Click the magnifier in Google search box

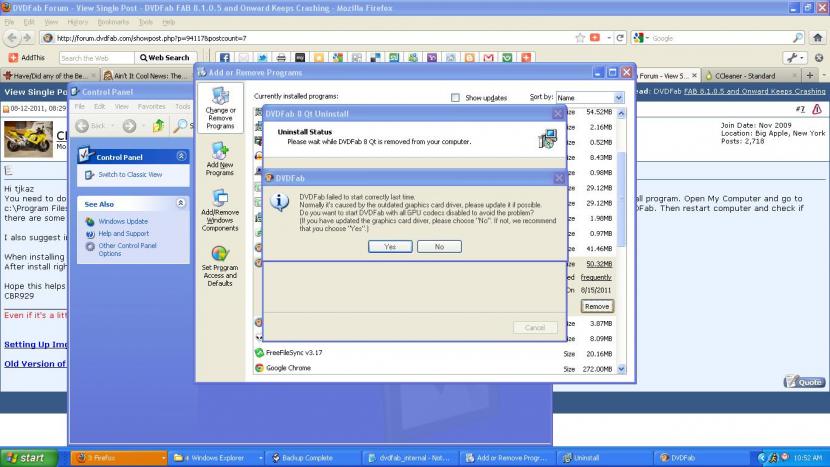797,38
